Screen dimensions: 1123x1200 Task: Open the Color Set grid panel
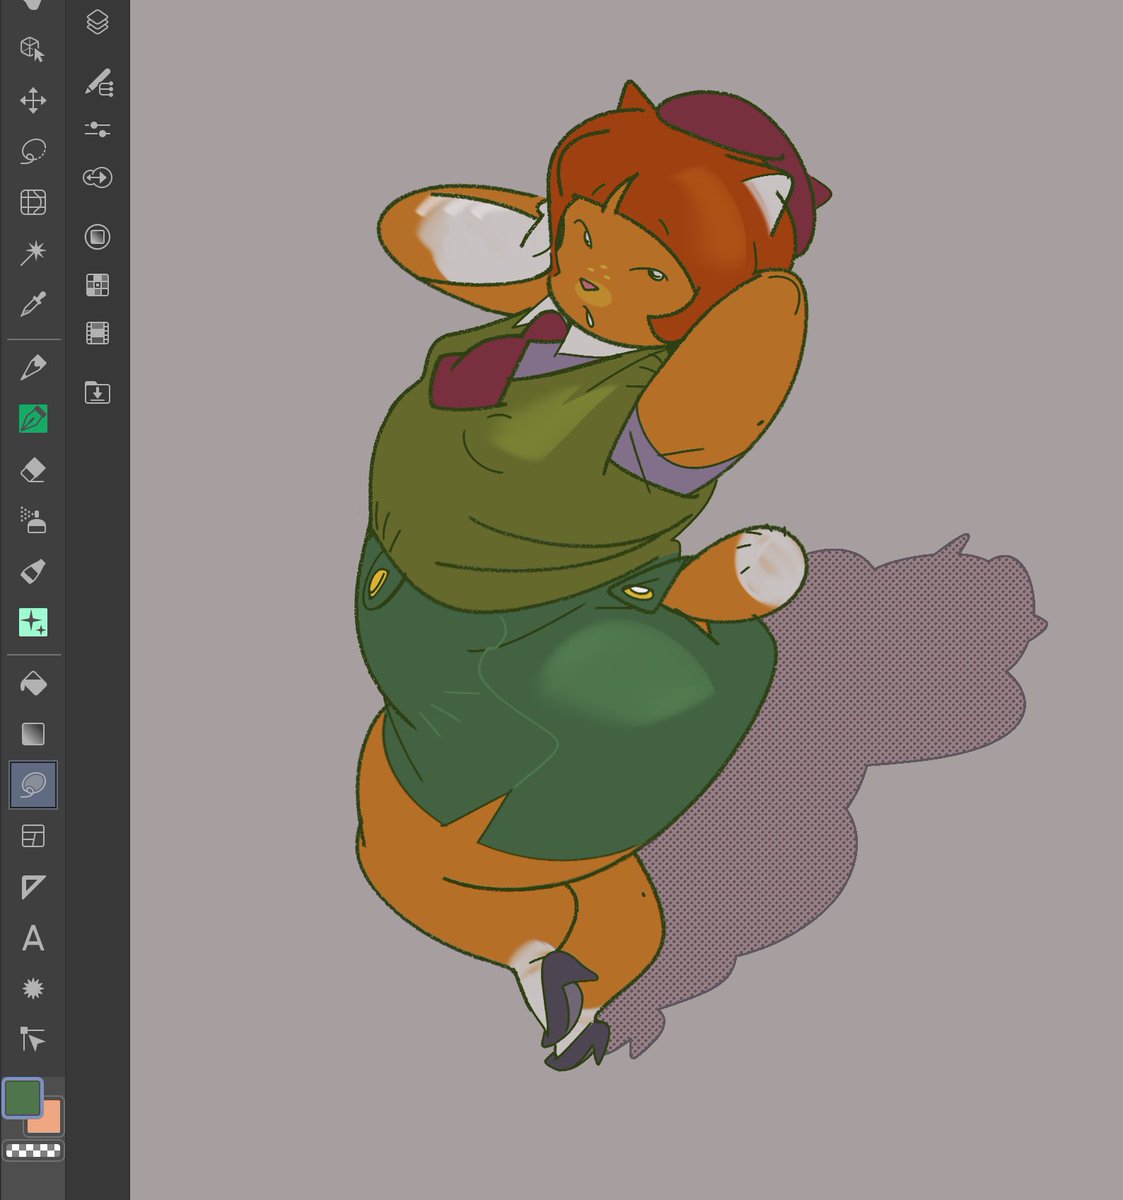pyautogui.click(x=97, y=285)
